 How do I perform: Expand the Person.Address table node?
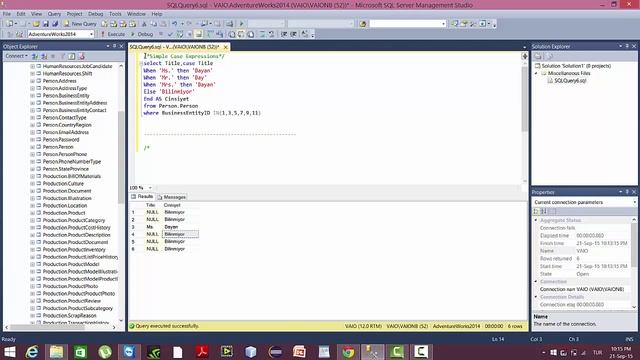click(32, 81)
